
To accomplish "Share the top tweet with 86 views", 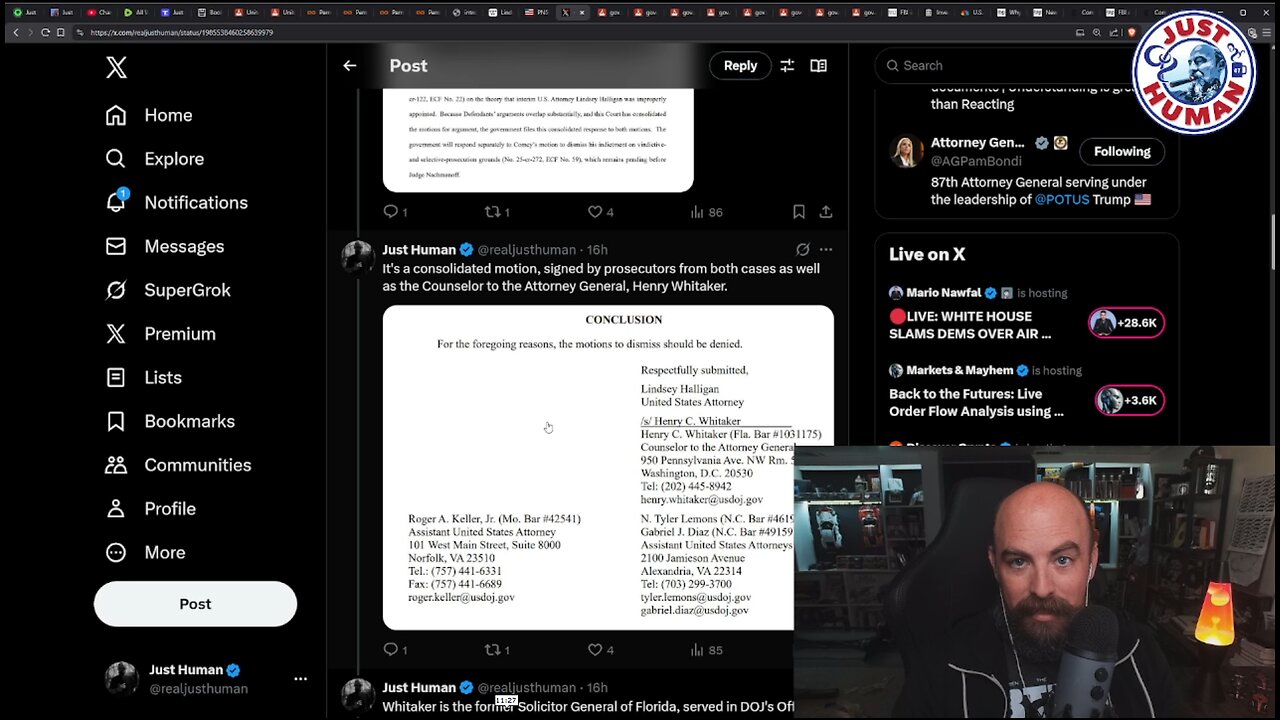I will [x=826, y=212].
